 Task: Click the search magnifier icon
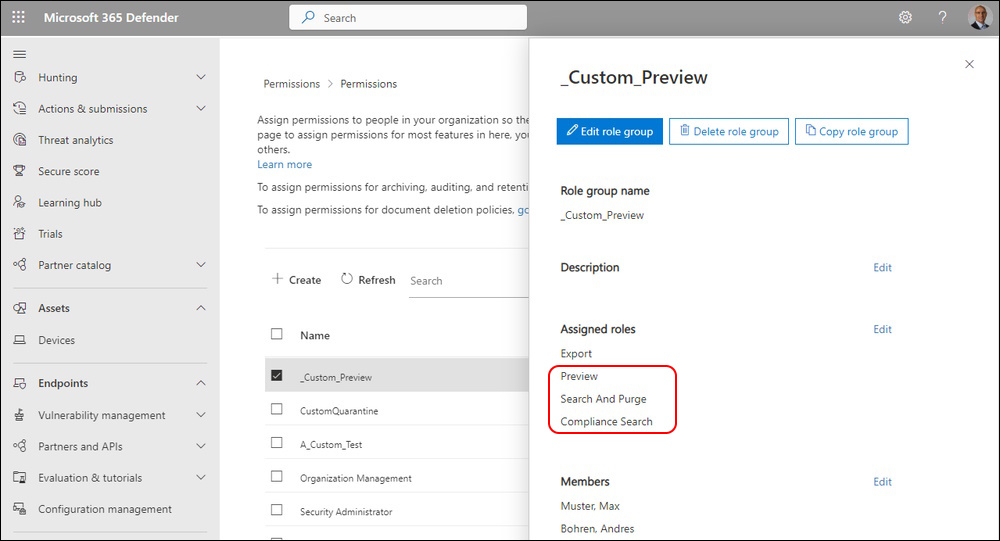tap(308, 17)
